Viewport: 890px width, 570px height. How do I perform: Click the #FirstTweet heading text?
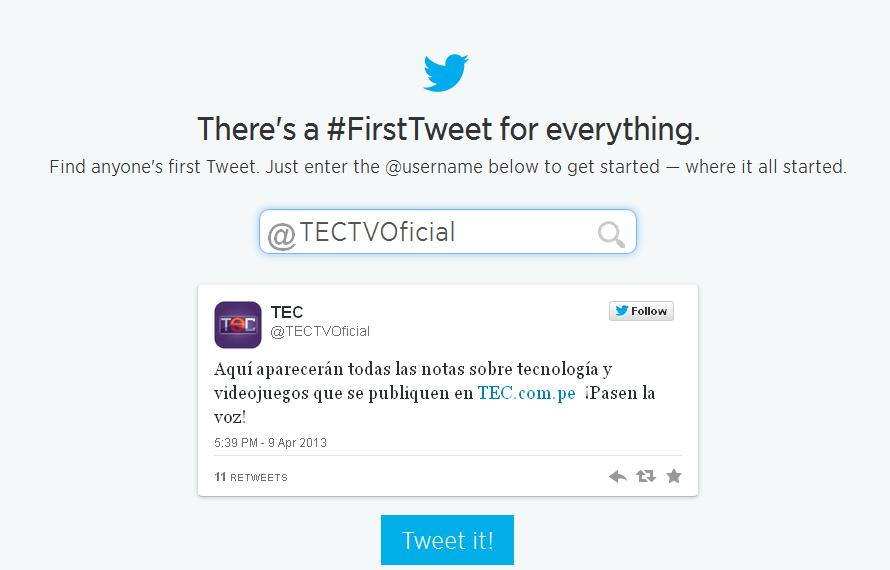[448, 130]
